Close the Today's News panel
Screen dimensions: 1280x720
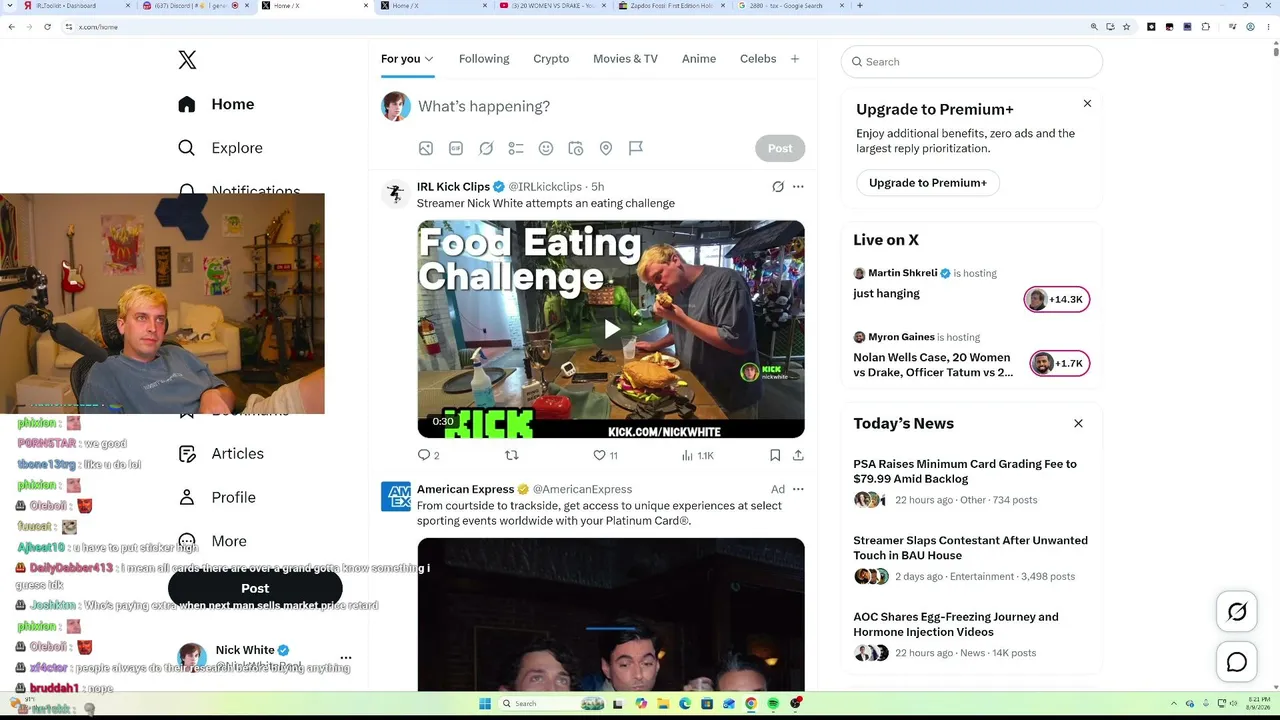1078,424
